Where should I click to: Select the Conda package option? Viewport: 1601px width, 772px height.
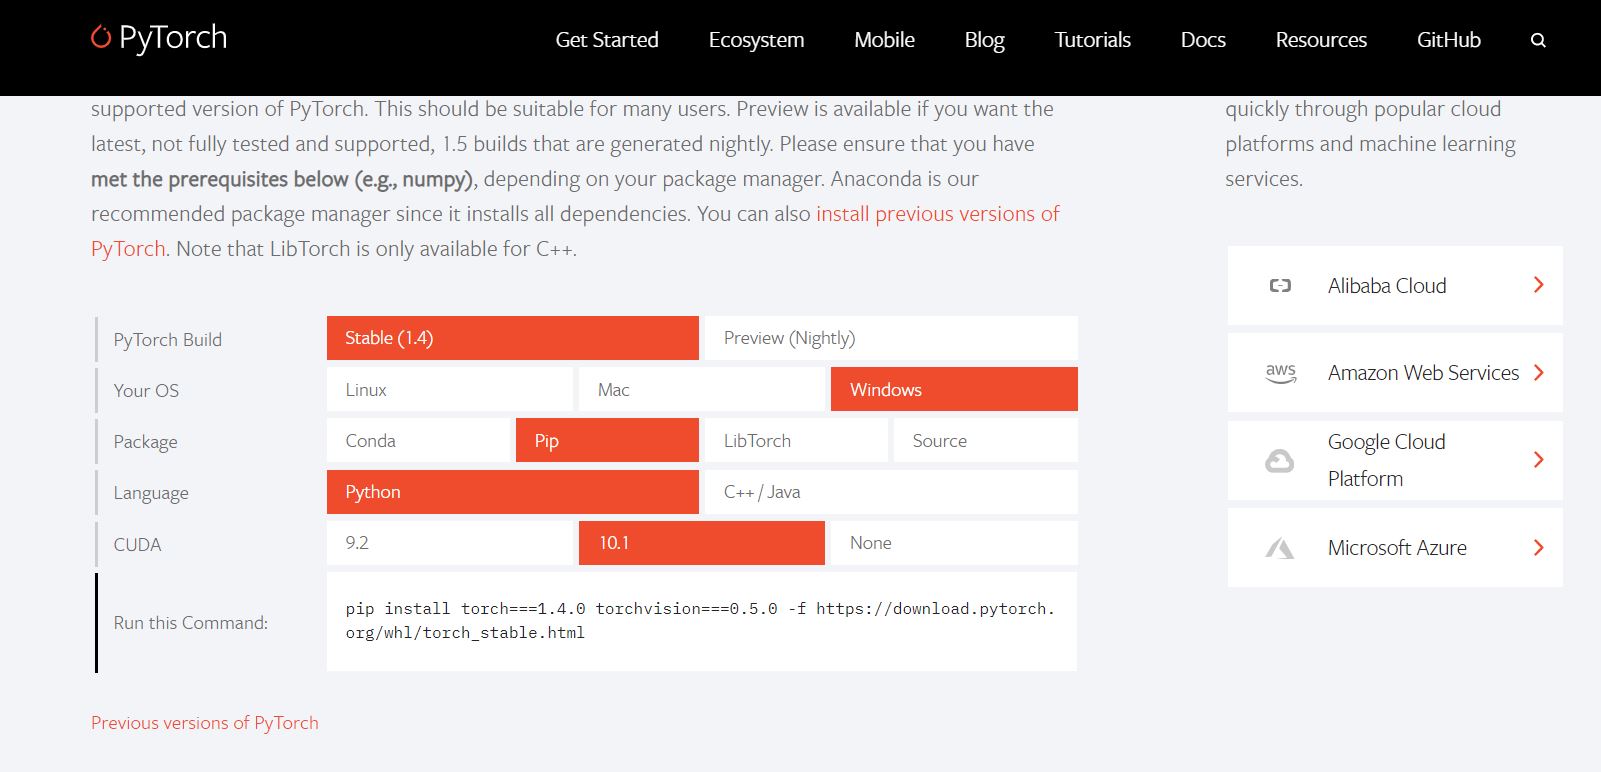[418, 440]
